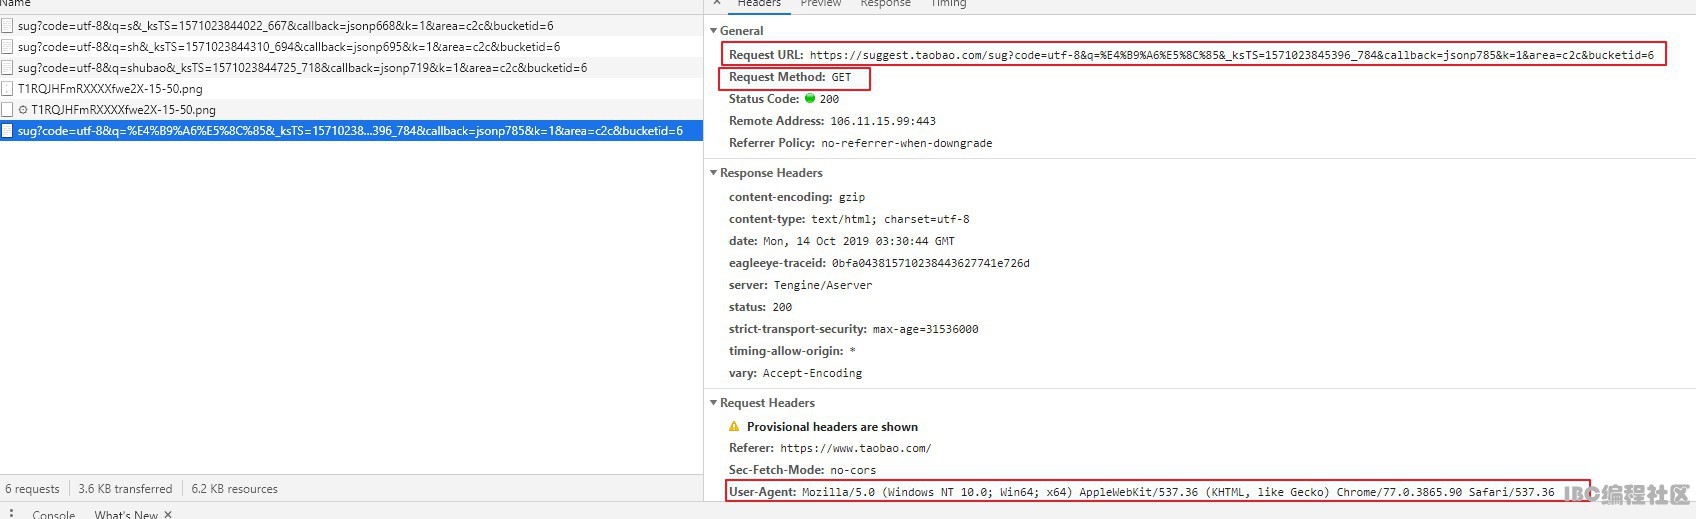This screenshot has height=519, width=1696.
Task: Click the file icon of the q=s&_ksTS request
Action: pyautogui.click(x=7, y=26)
